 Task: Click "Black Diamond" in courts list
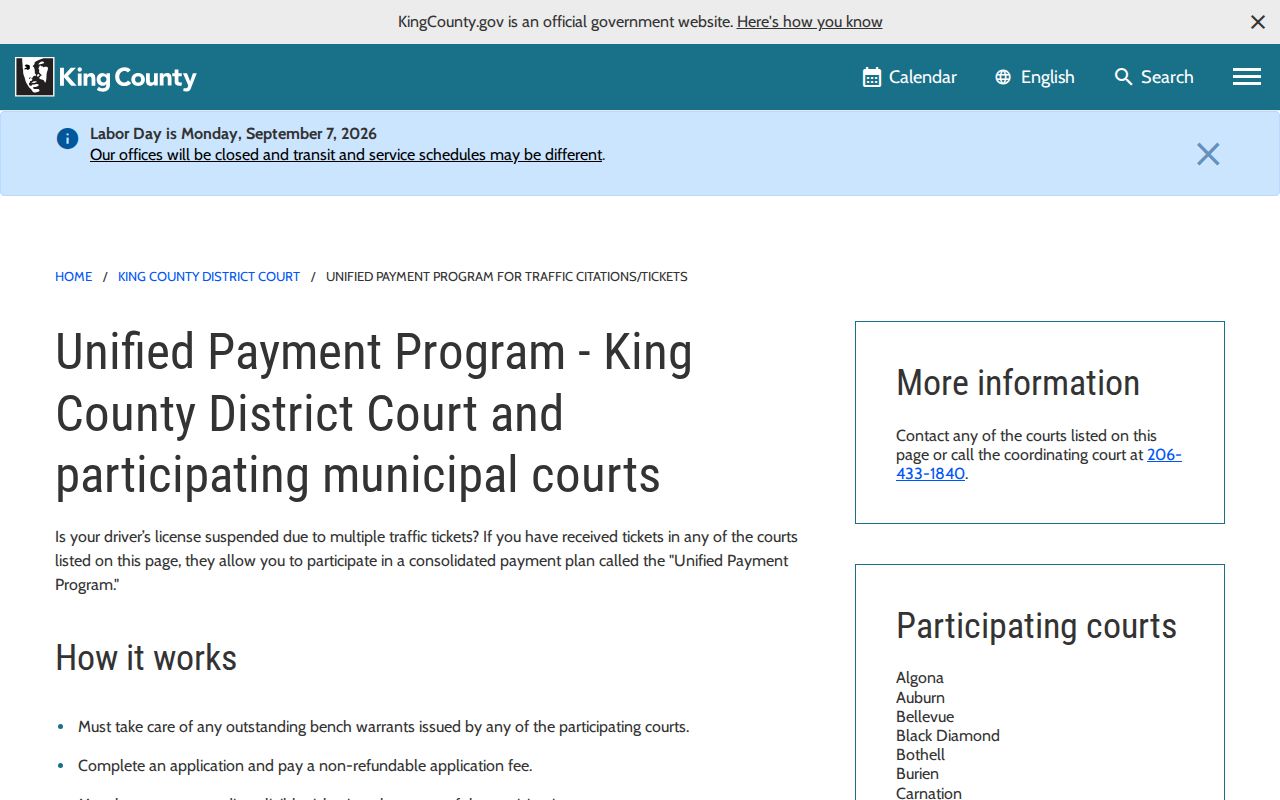[948, 736]
